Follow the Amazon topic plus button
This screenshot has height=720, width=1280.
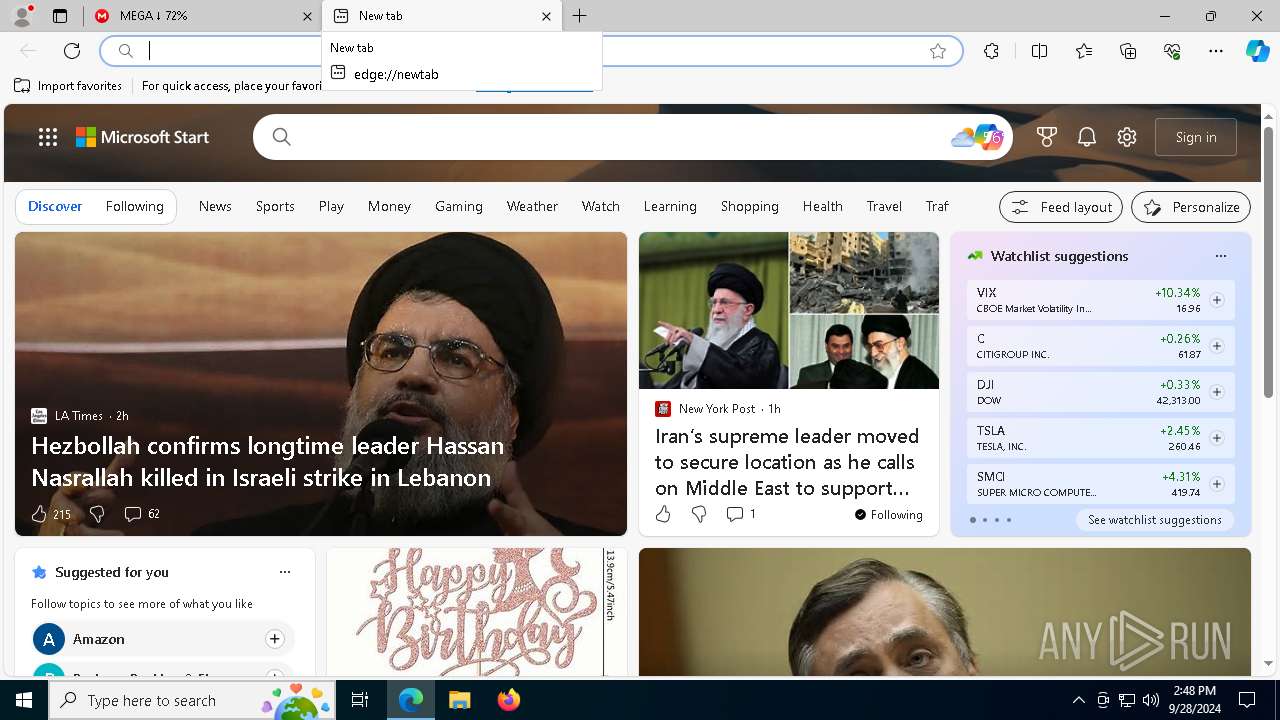[274, 639]
